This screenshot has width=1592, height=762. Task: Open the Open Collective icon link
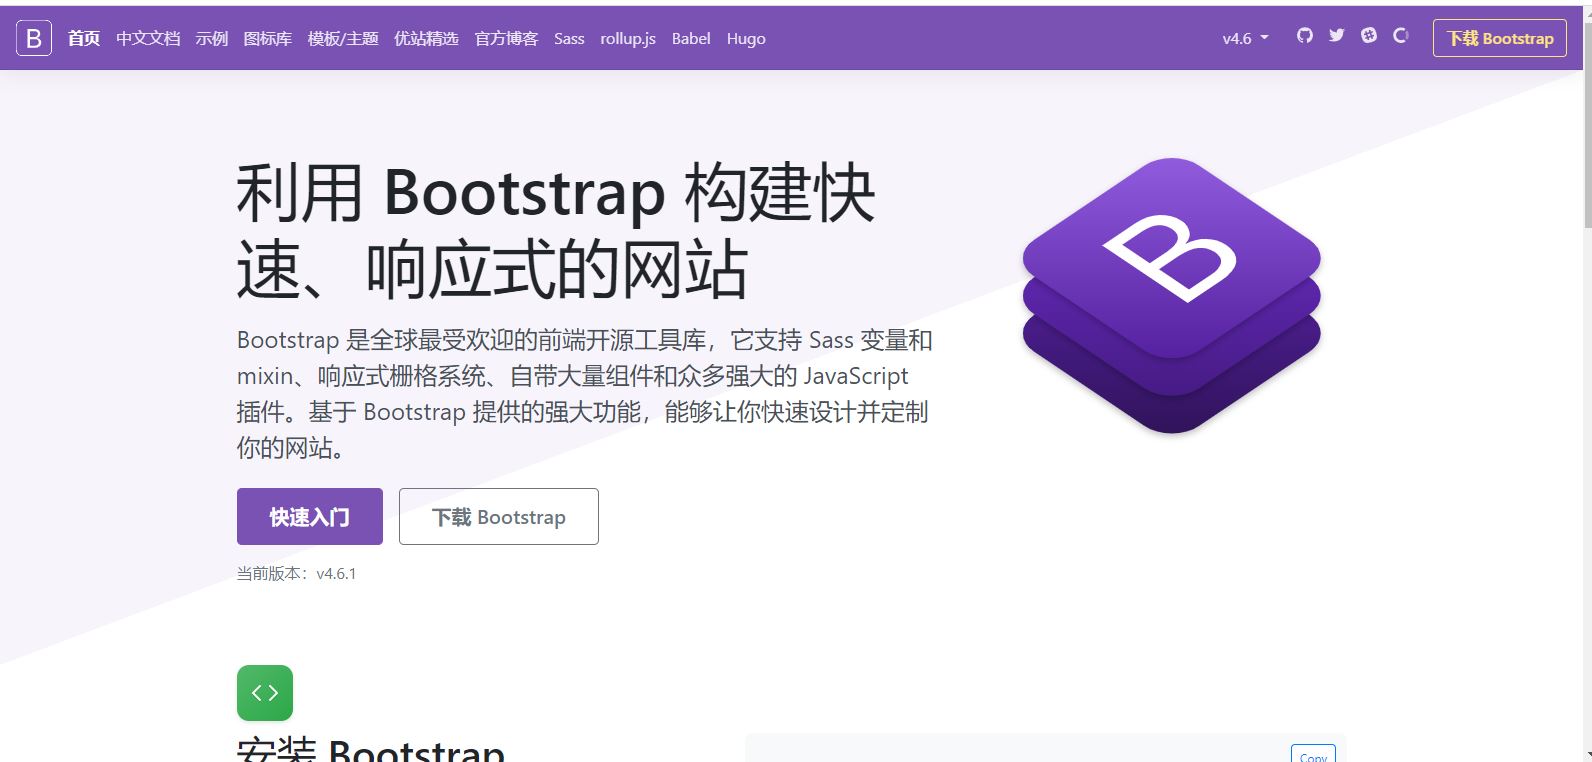1400,35
